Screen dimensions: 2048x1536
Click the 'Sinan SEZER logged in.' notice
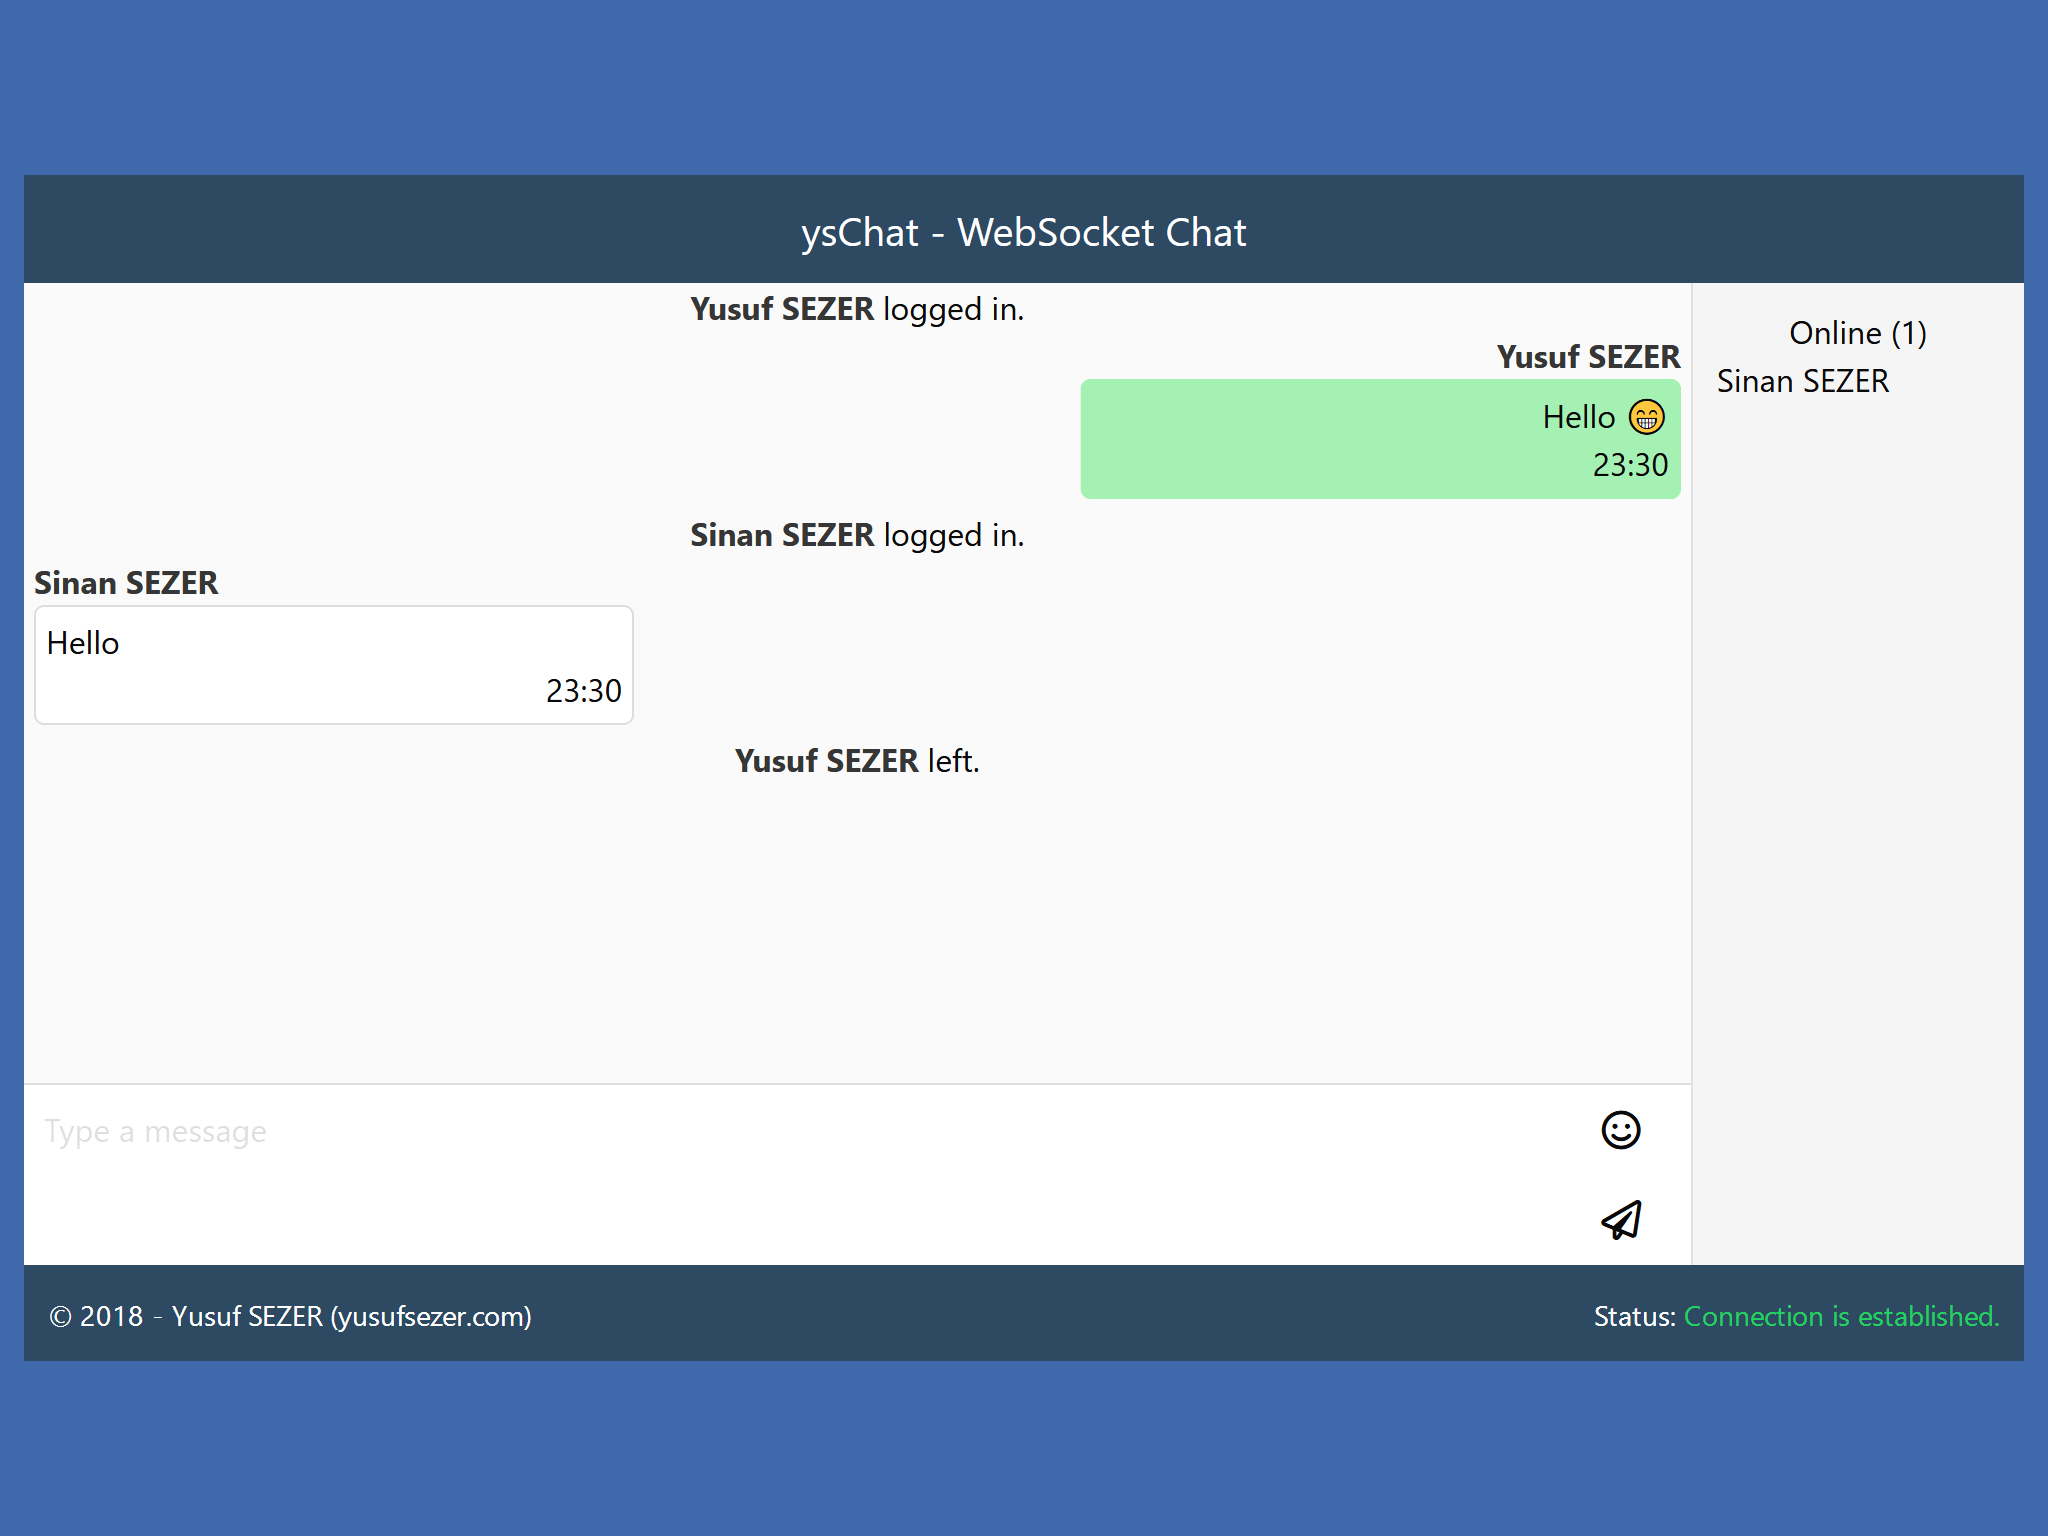857,535
